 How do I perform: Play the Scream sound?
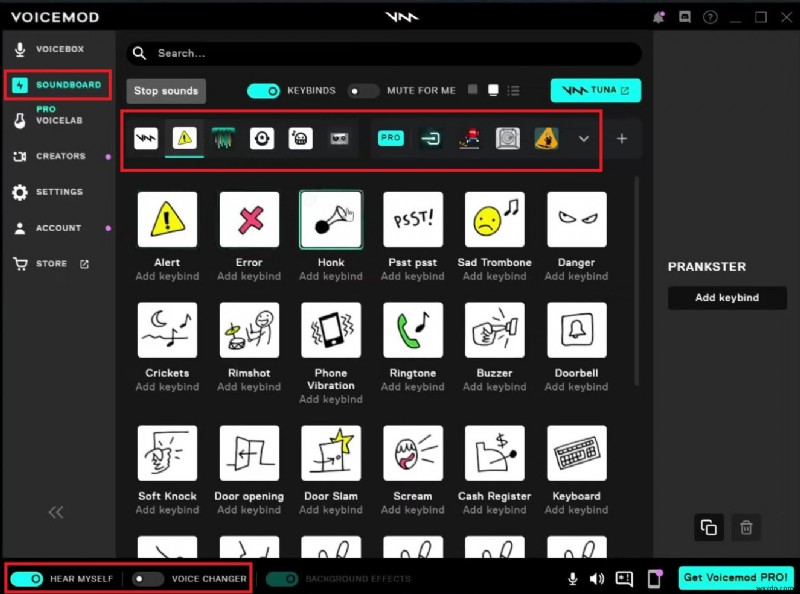(x=413, y=453)
